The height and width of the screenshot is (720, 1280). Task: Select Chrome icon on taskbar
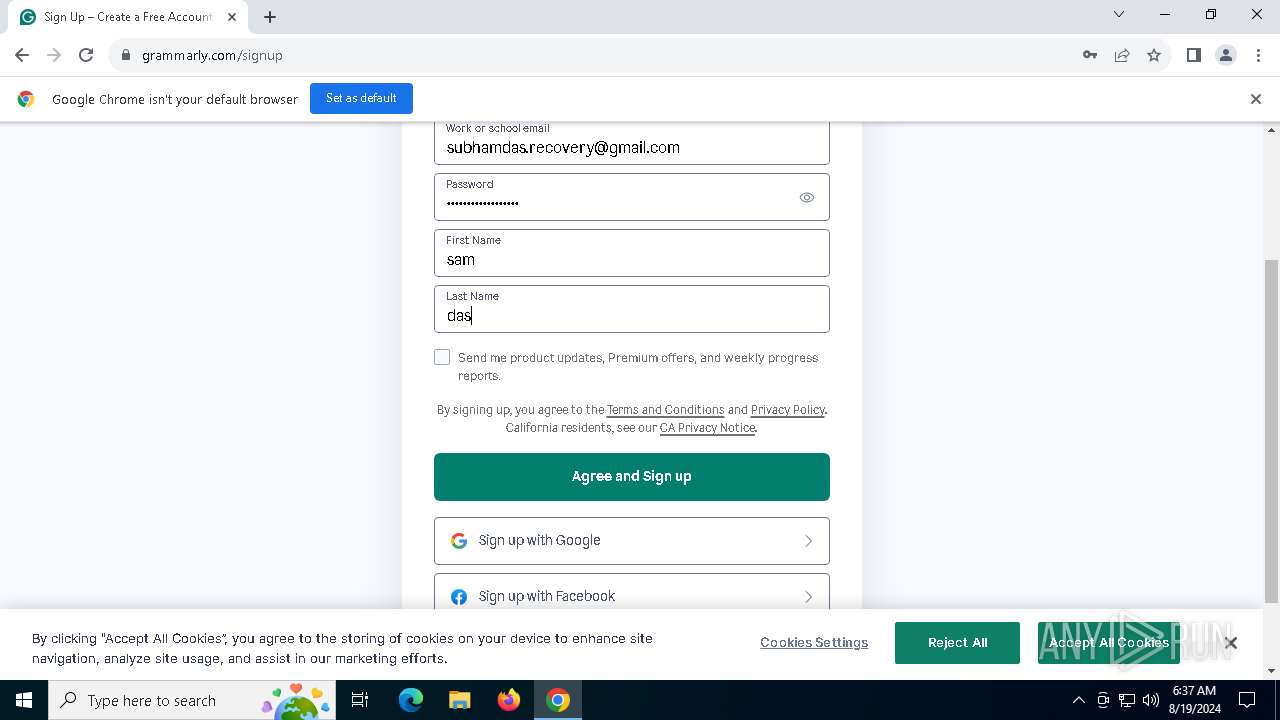(558, 700)
